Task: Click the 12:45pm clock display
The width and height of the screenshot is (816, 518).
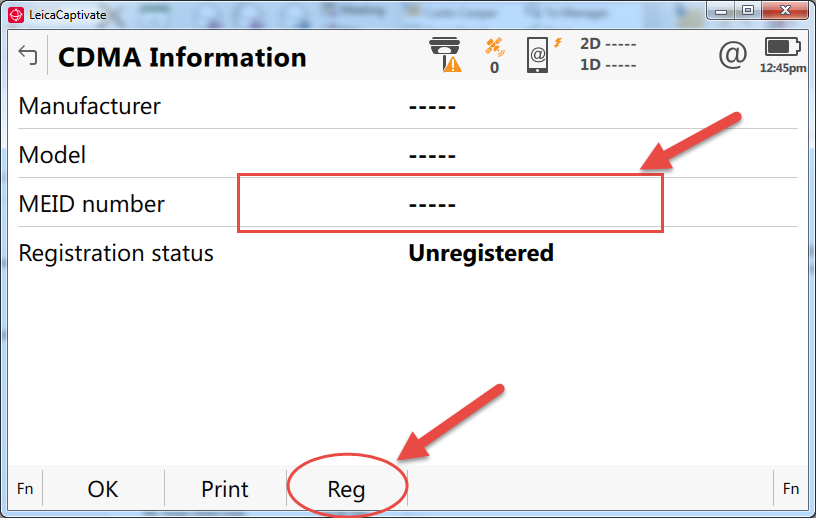Action: pos(783,69)
